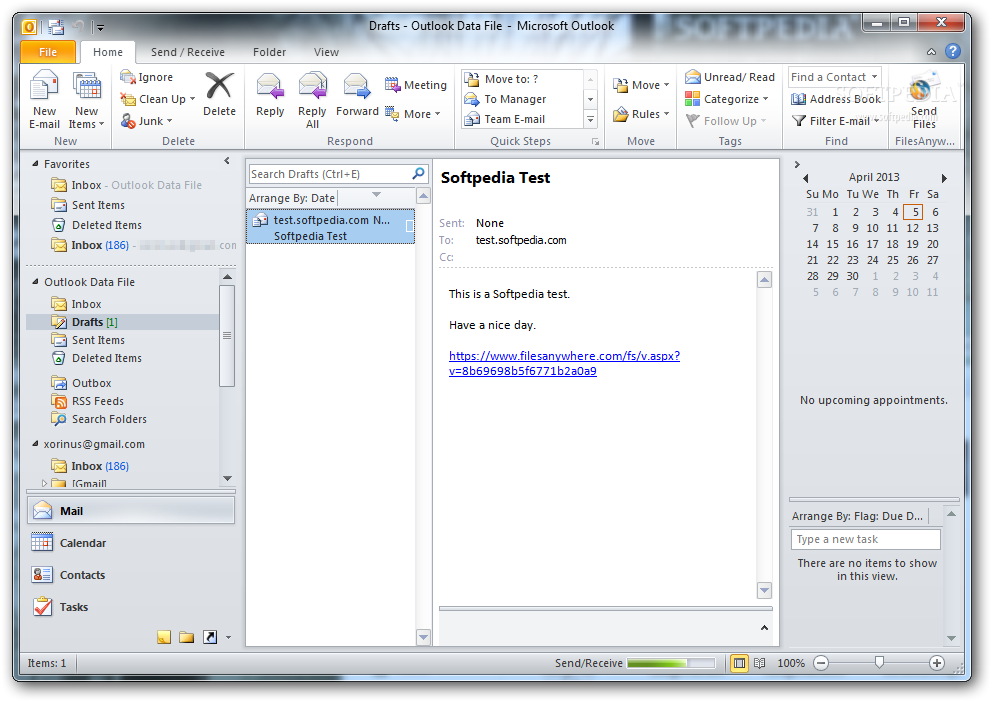The width and height of the screenshot is (992, 702).
Task: Switch to Reading view in status bar
Action: tap(760, 663)
